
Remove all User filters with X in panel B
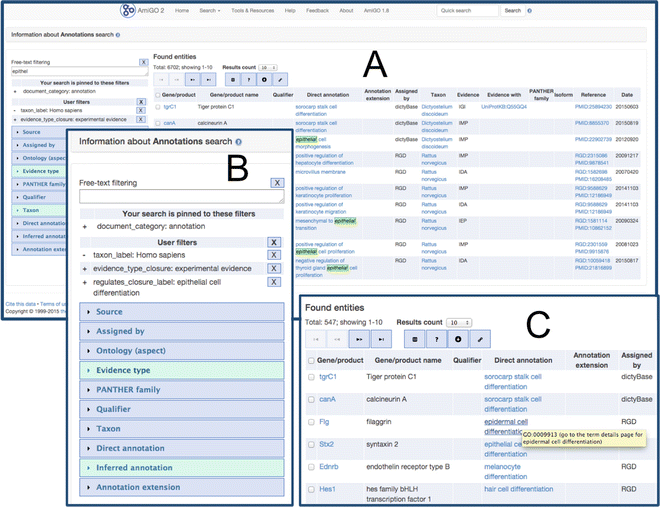(x=274, y=242)
